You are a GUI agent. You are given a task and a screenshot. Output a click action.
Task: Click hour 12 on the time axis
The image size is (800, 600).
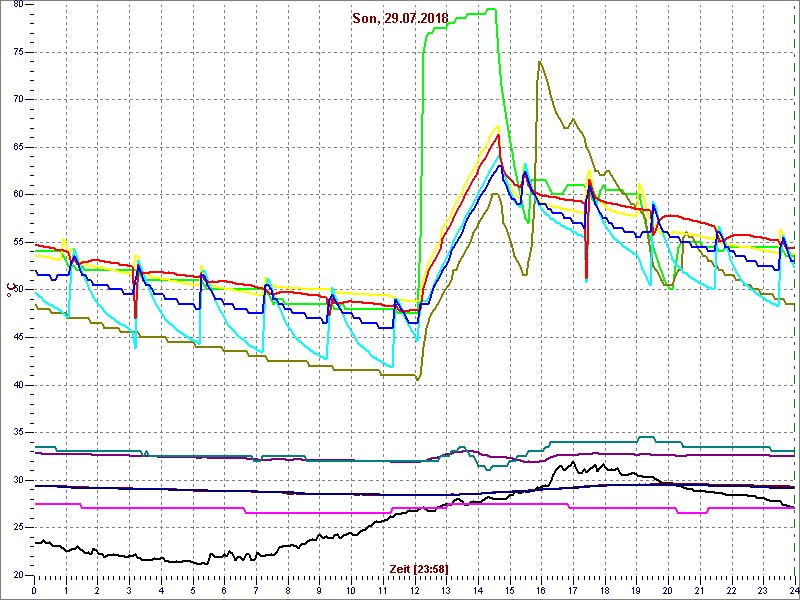414,590
